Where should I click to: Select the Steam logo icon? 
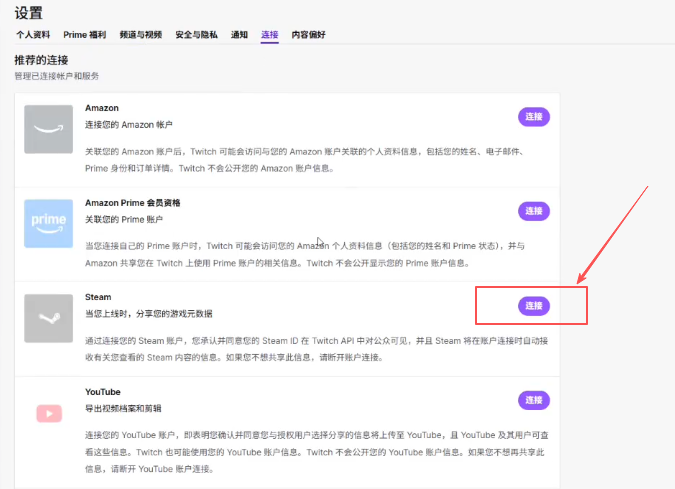pos(49,318)
